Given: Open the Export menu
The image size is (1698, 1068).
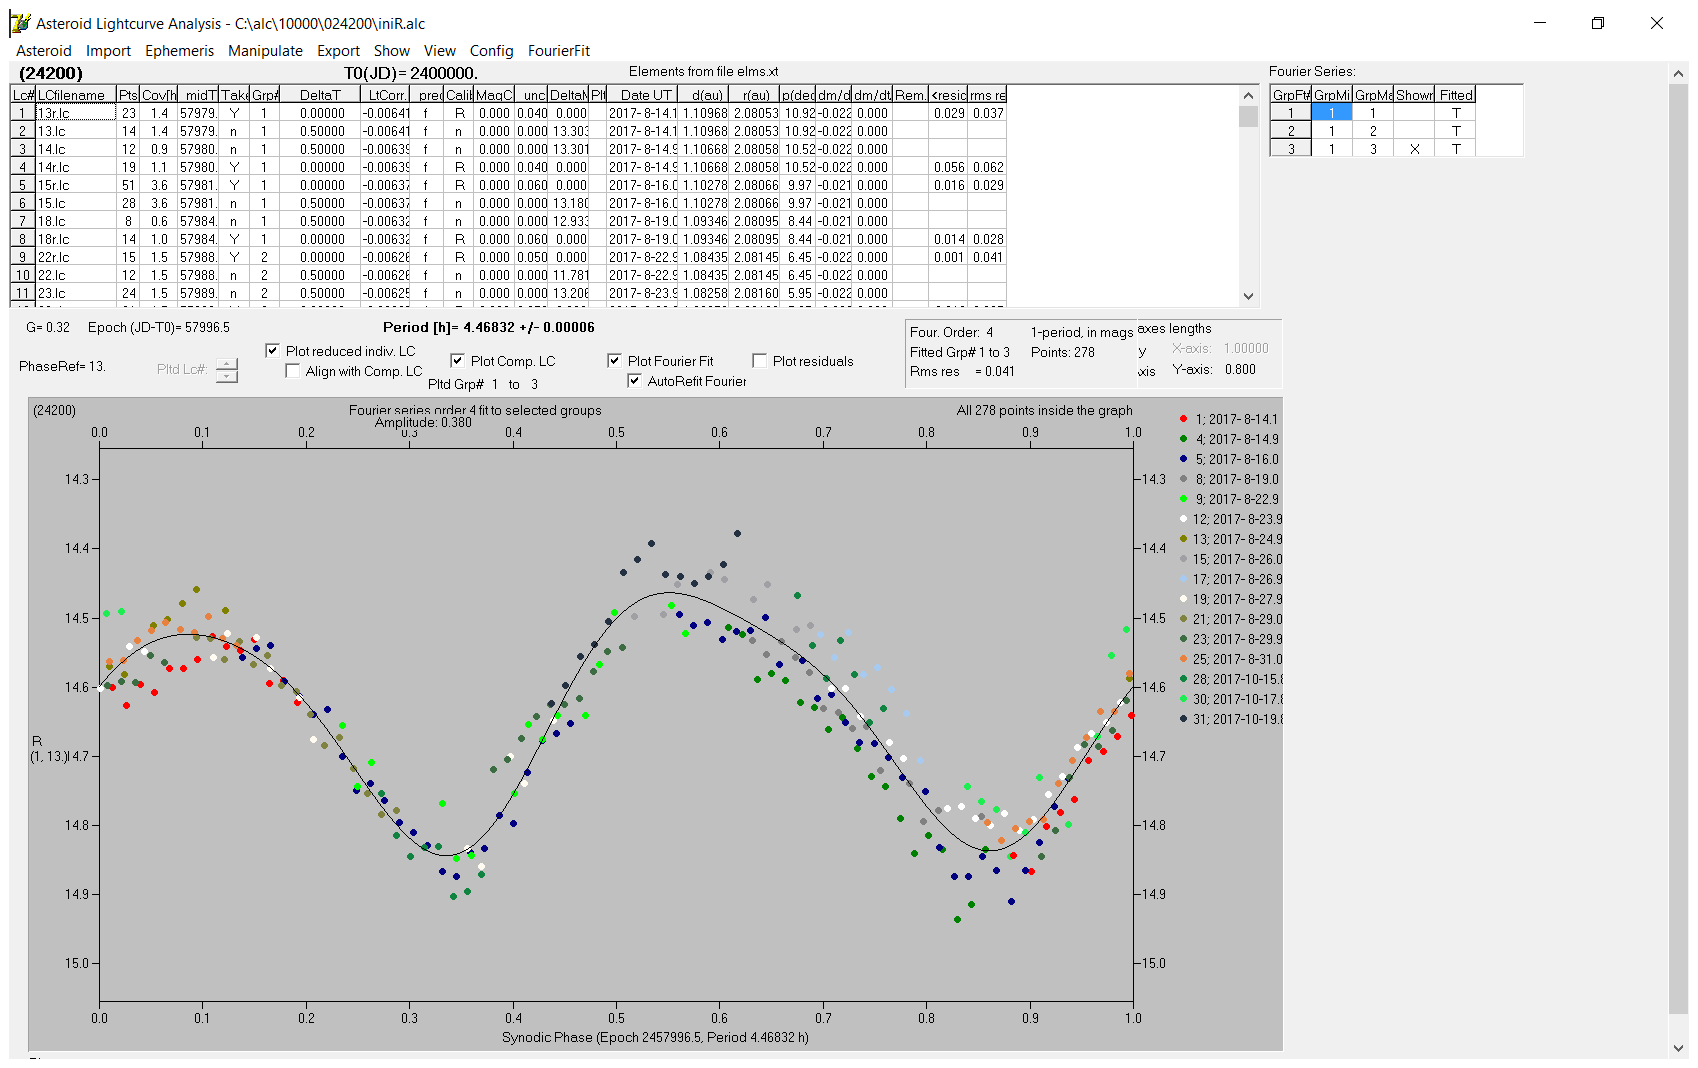Looking at the screenshot, I should [338, 51].
